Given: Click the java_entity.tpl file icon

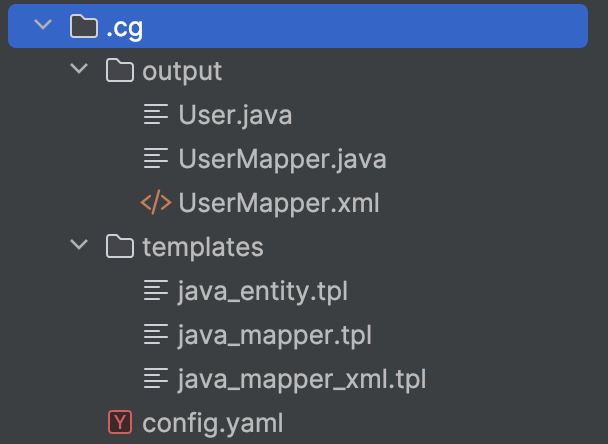Looking at the screenshot, I should click(156, 291).
